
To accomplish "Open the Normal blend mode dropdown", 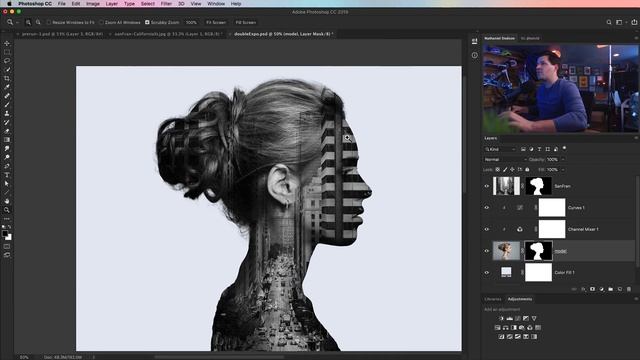I will point(505,159).
